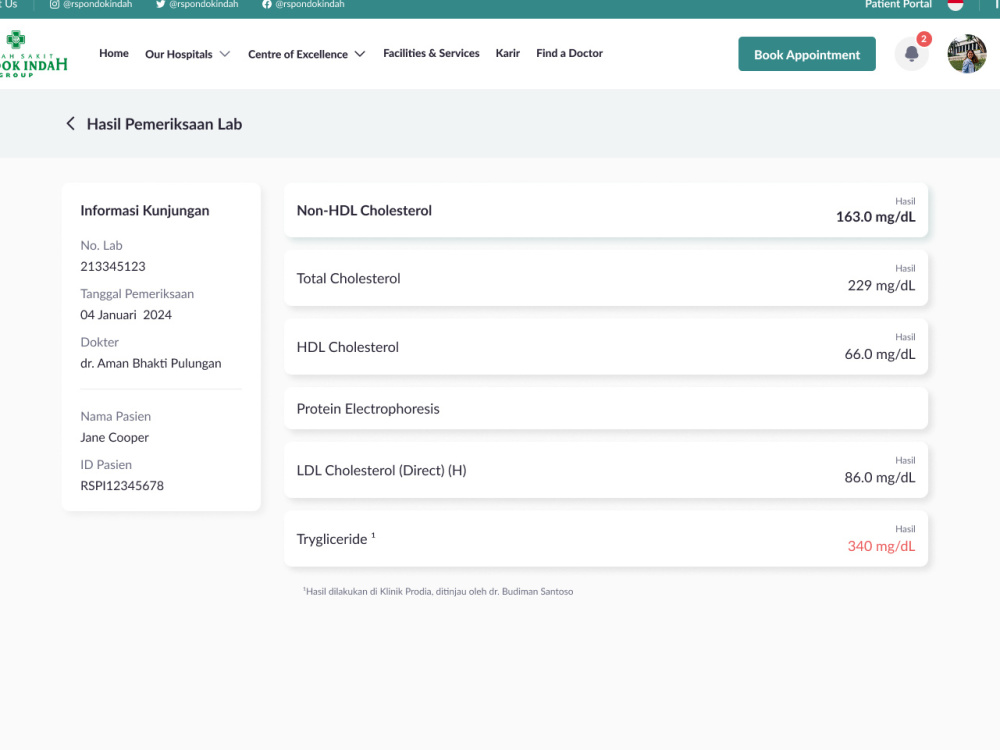Click the Hasil Pemeriksaan Lab page title
Screen dimensions: 1000x750
[165, 124]
